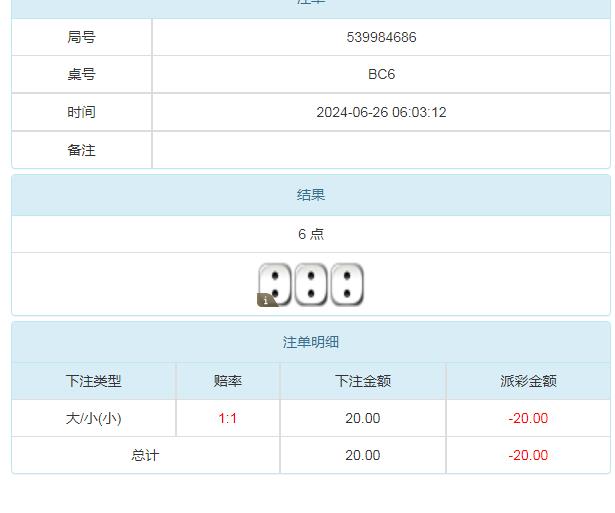Click the table number BC6

click(x=381, y=74)
